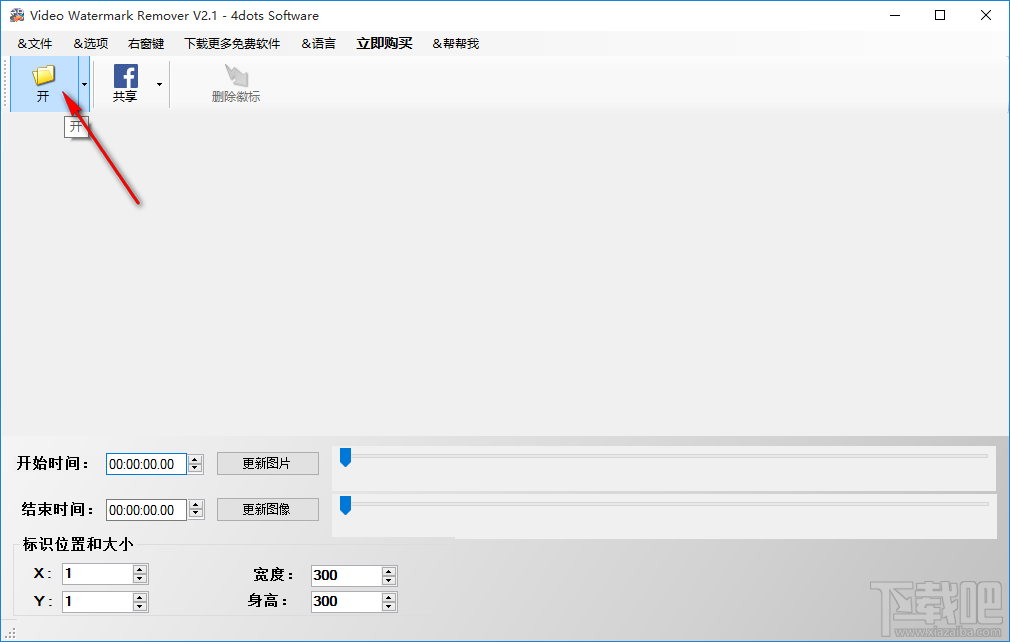
Task: Open the &帮帮我 help menu
Action: click(454, 43)
